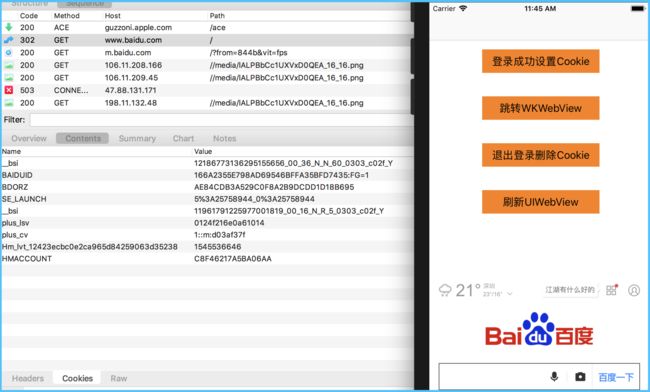Screen dimensions: 650x392
Task: Tap the Baidu search text field
Action: (493, 377)
